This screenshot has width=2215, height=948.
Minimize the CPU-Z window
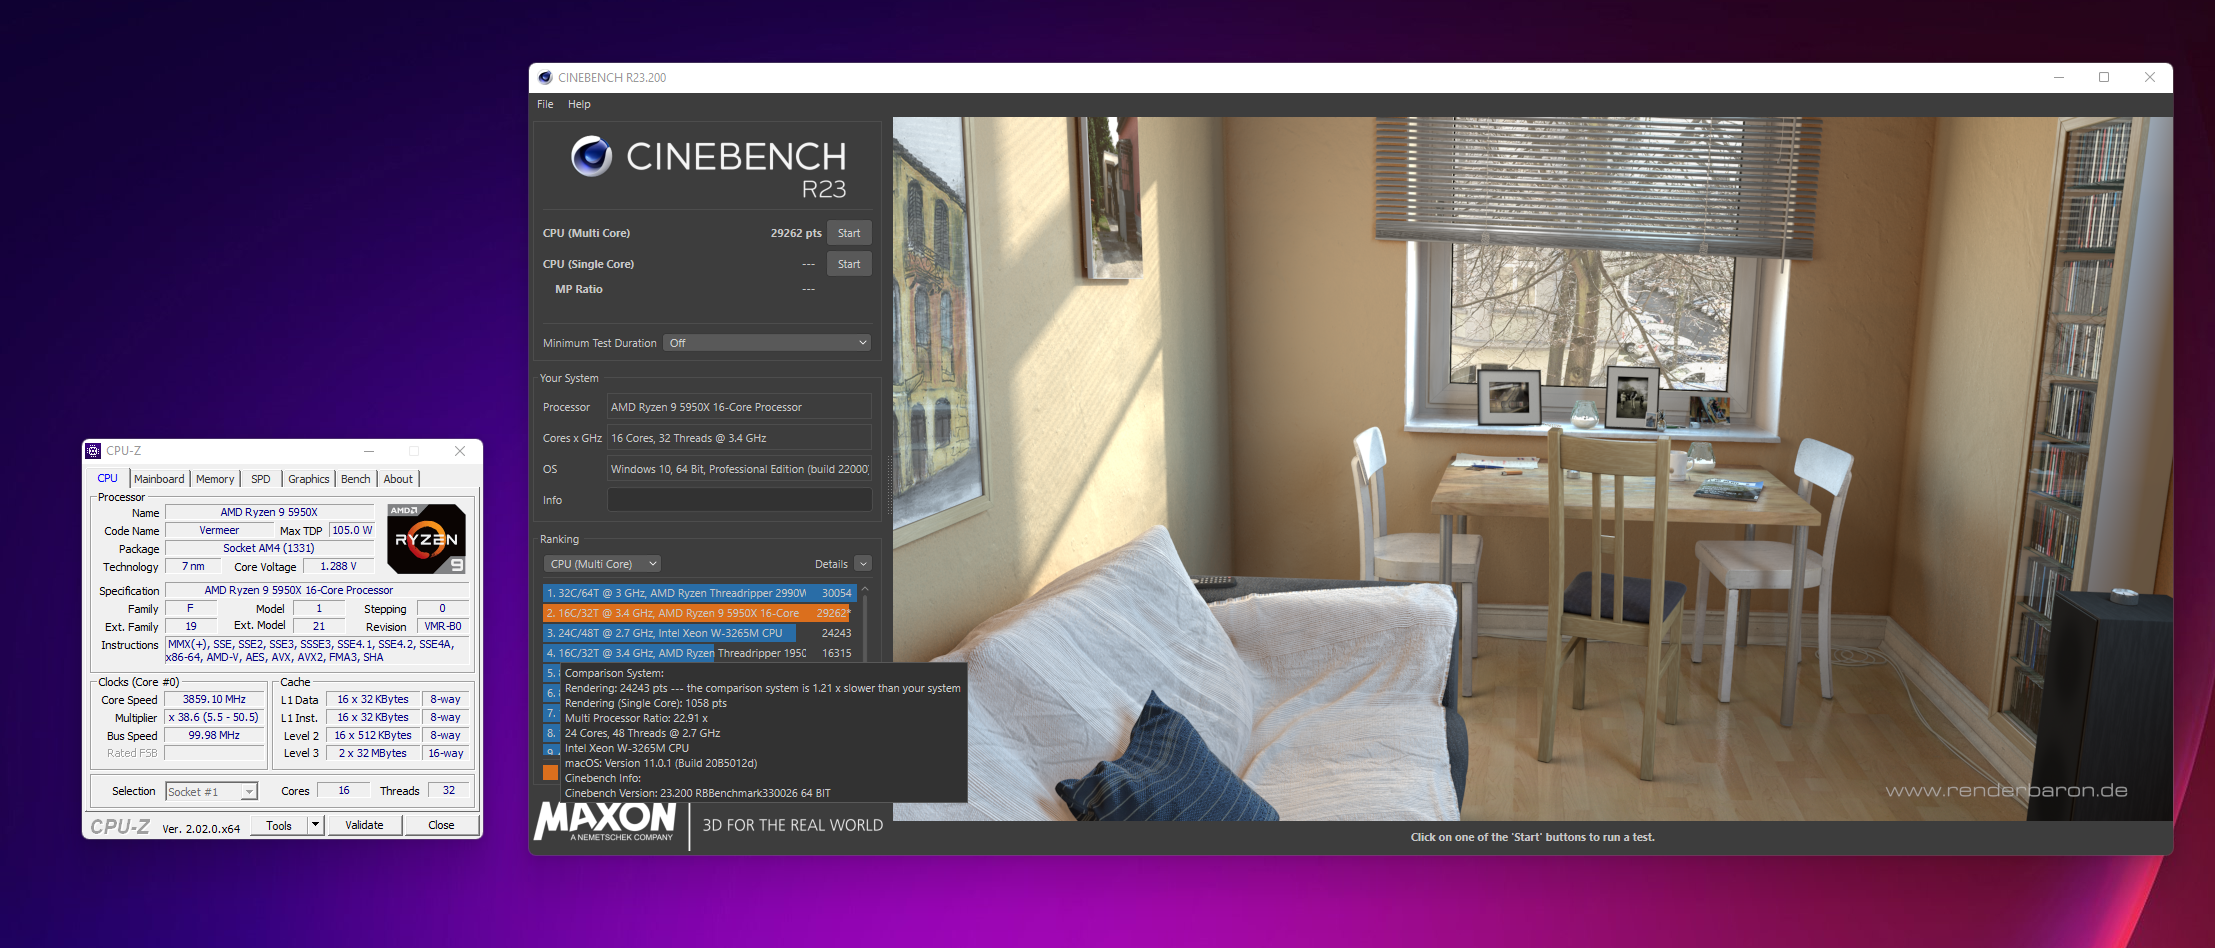pyautogui.click(x=369, y=451)
